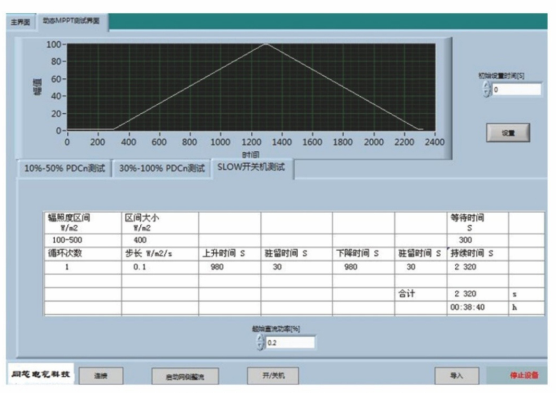Screen dimensions: 556x393
Task: Click the 连接 button at the bottom
Action: pyautogui.click(x=101, y=376)
